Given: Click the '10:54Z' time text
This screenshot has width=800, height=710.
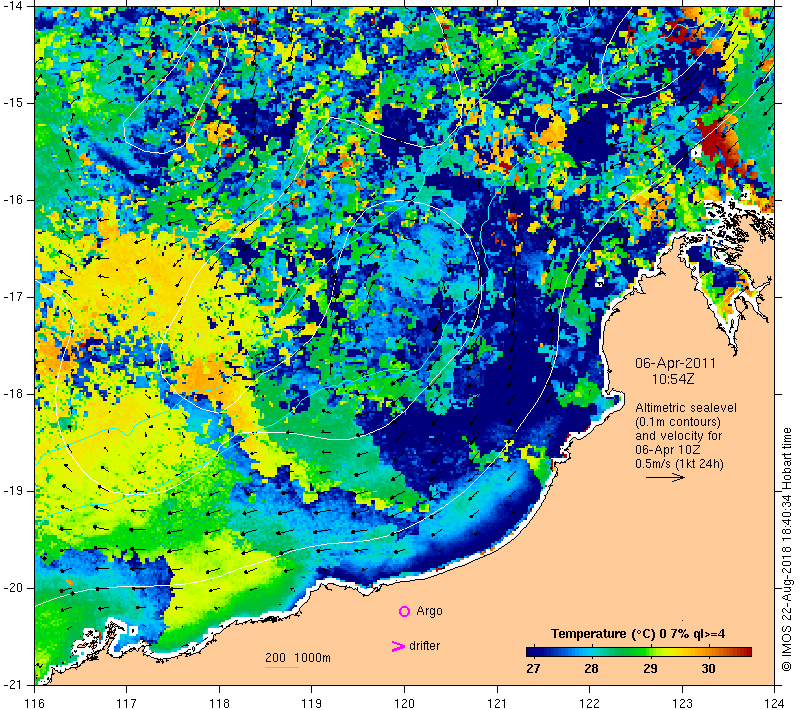Looking at the screenshot, I should (x=673, y=379).
